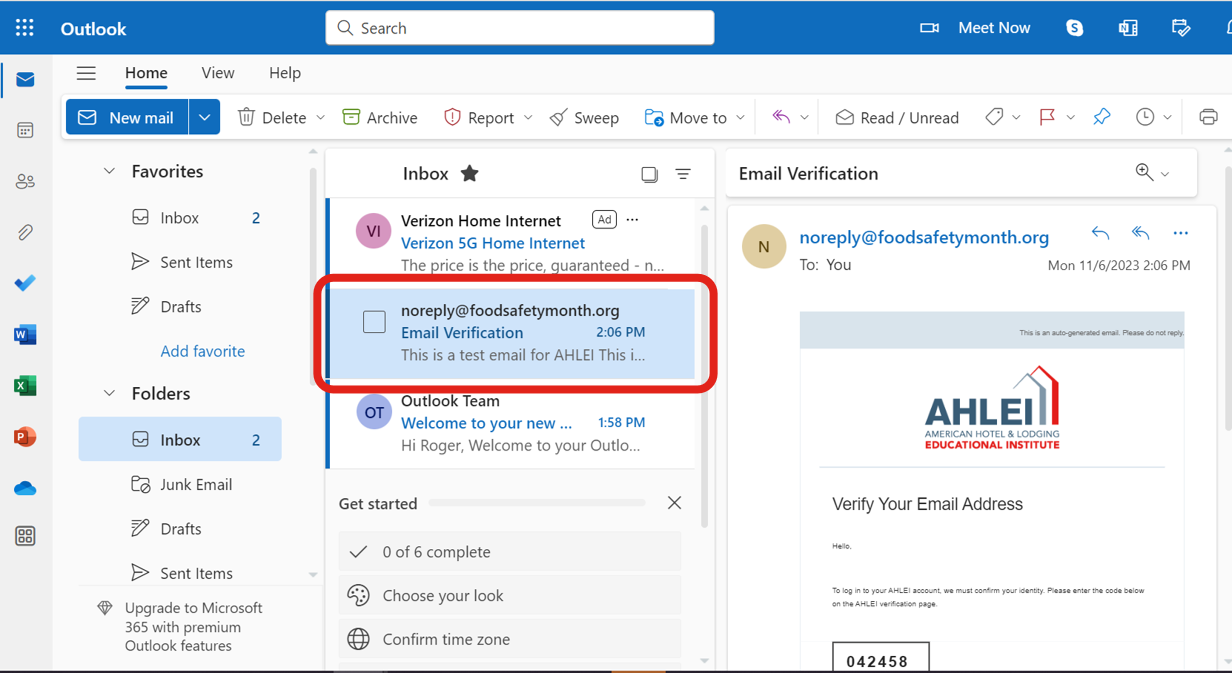
Task: Toggle the select-all messages icon
Action: 649,174
